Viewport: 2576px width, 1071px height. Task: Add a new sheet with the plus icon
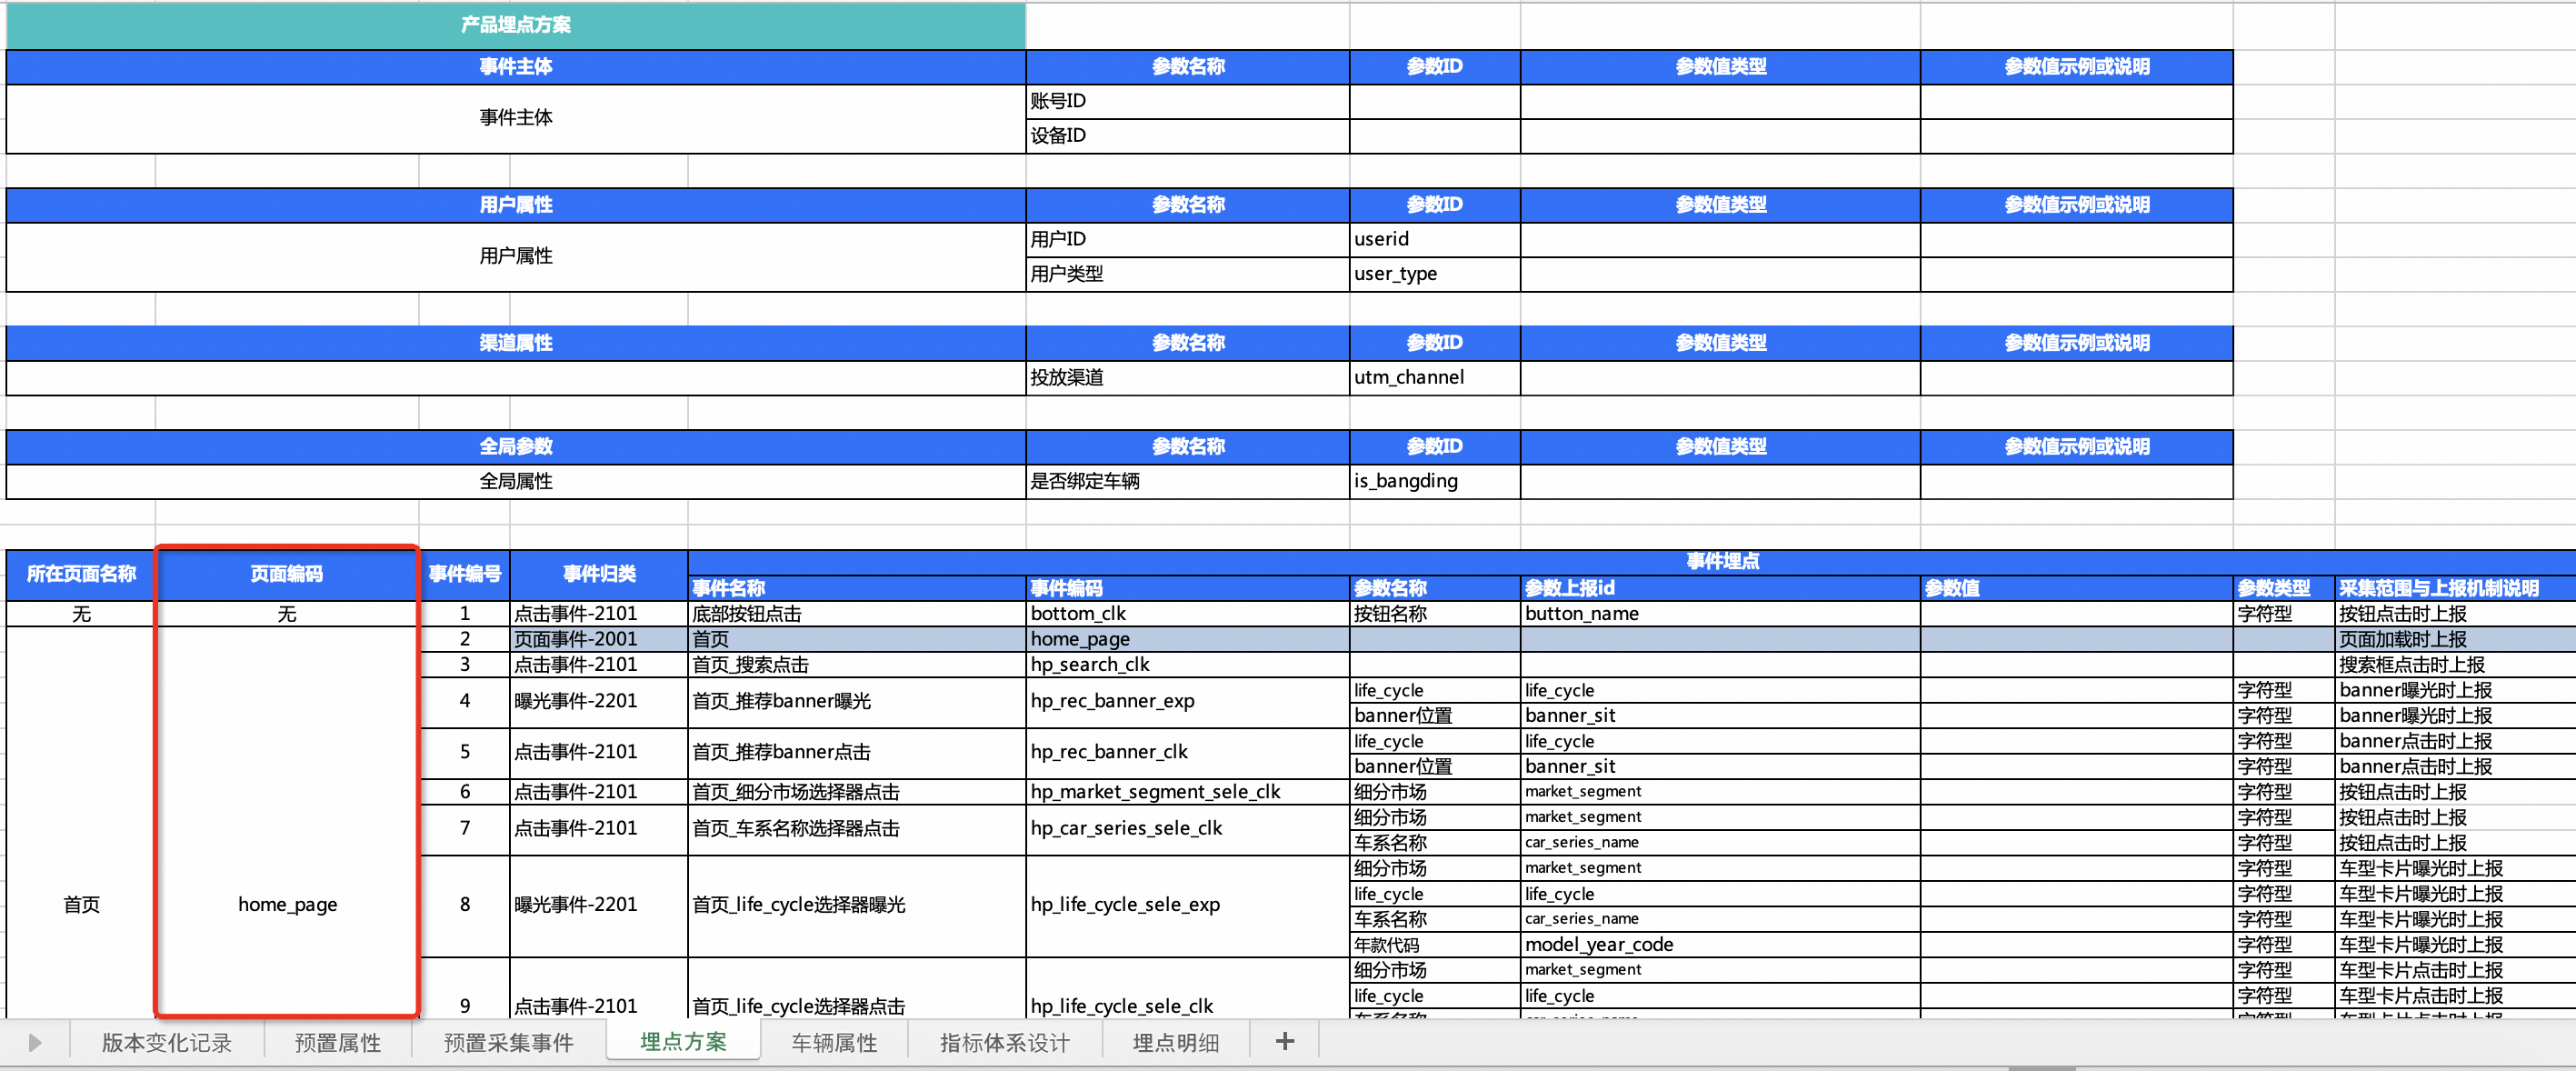point(1285,1042)
